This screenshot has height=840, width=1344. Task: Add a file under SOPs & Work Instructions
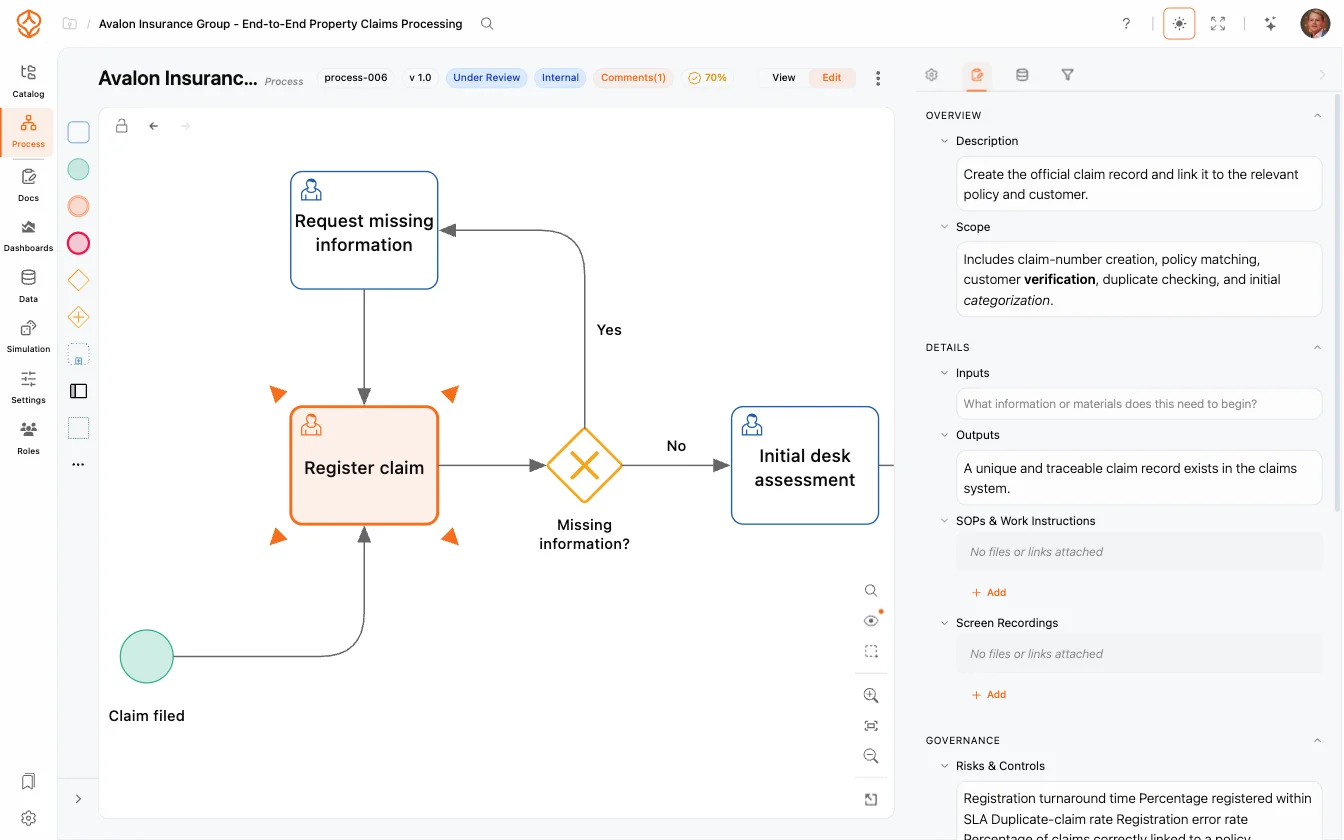point(989,593)
